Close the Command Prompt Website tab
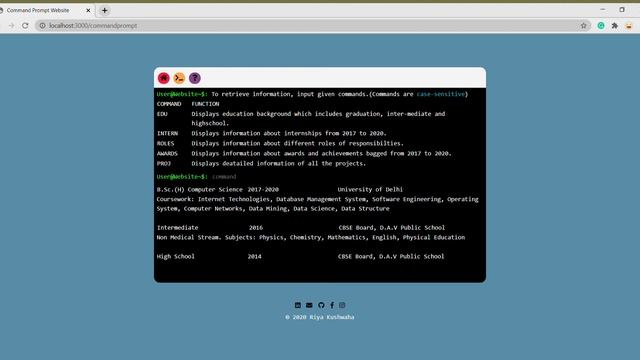Image resolution: width=640 pixels, height=360 pixels. (x=88, y=10)
